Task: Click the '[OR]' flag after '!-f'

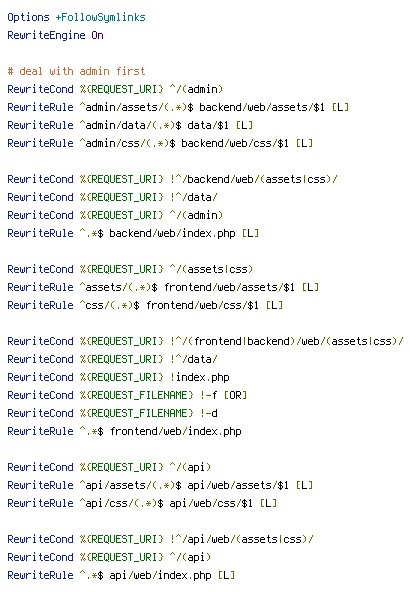Action: (x=235, y=395)
